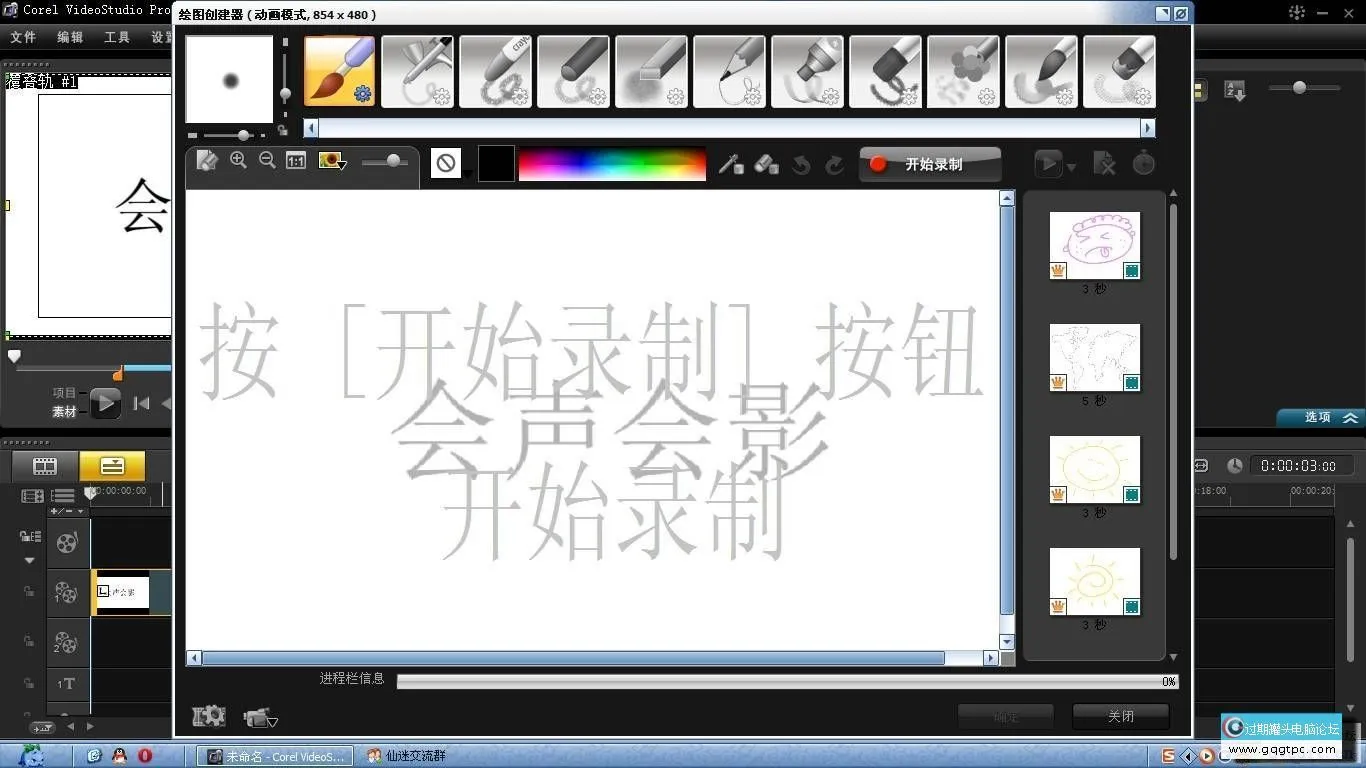Select the Crayon tool
1366x768 pixels.
click(x=496, y=70)
